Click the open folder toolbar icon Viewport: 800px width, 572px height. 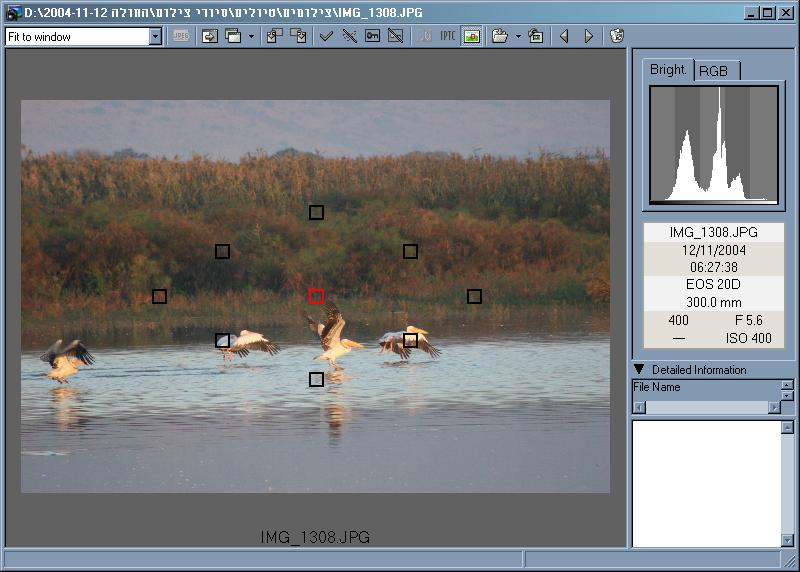[500, 36]
